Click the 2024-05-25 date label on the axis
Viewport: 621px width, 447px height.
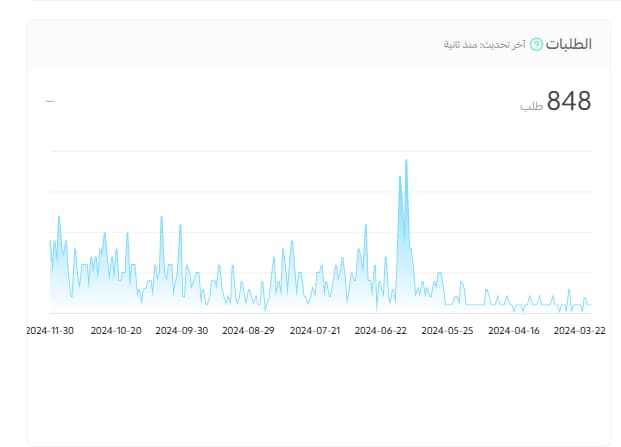pyautogui.click(x=447, y=330)
